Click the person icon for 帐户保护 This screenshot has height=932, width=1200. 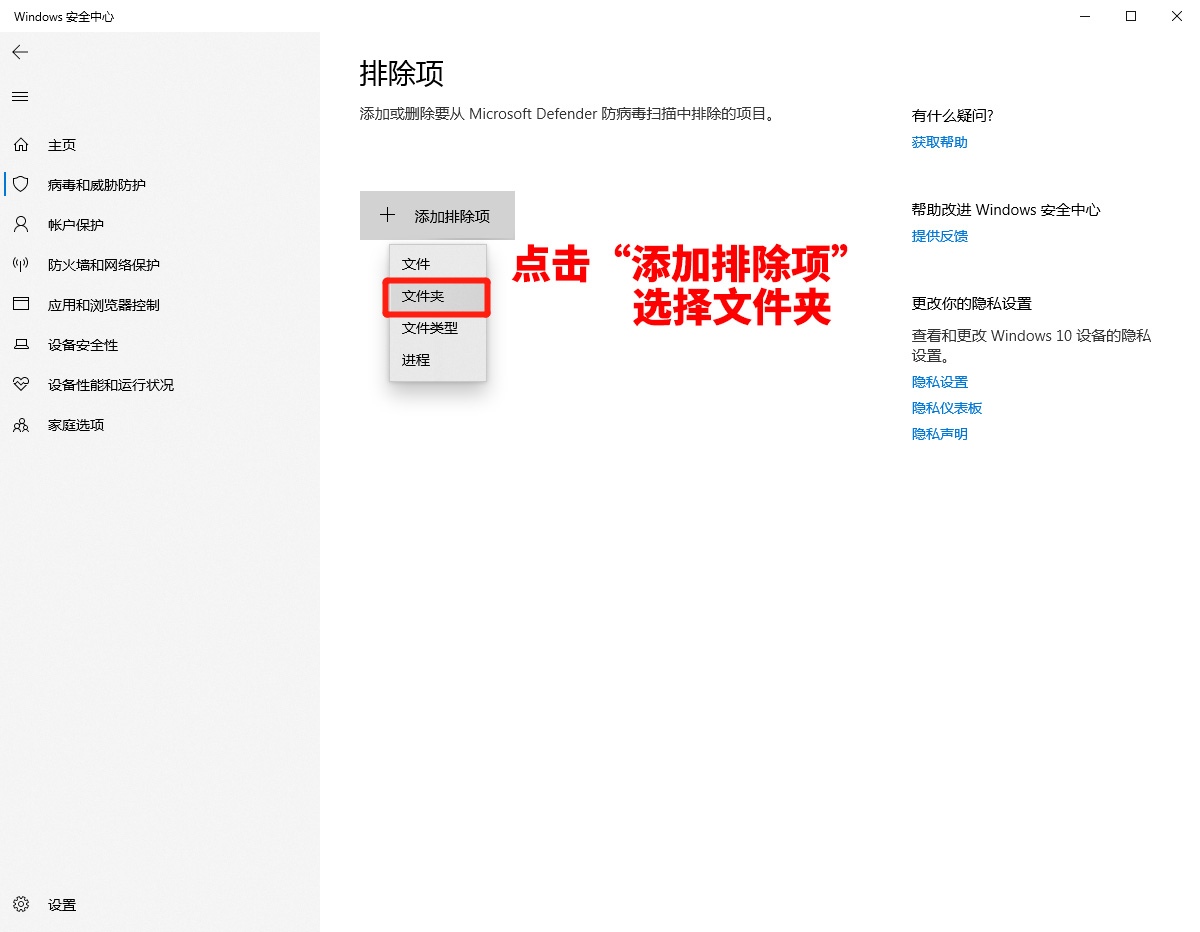coord(21,225)
